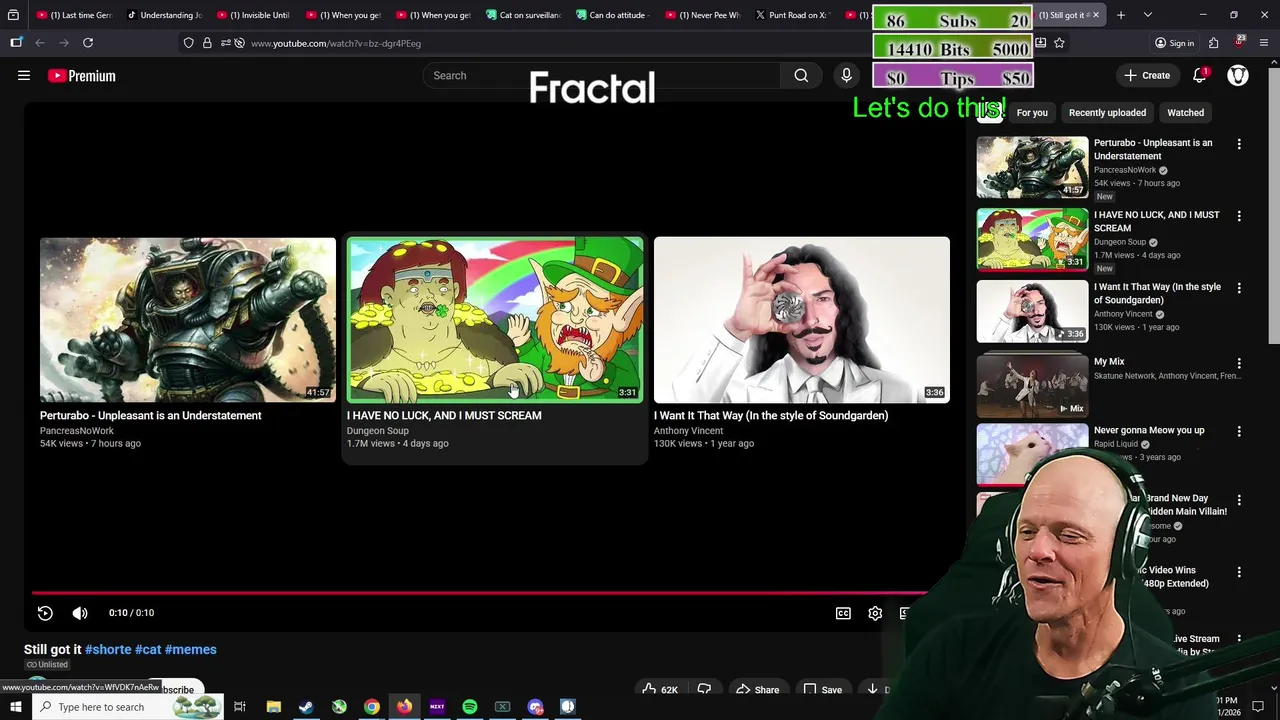Seek using the red progress bar
Screen dimensions: 1280x720
click(480, 593)
